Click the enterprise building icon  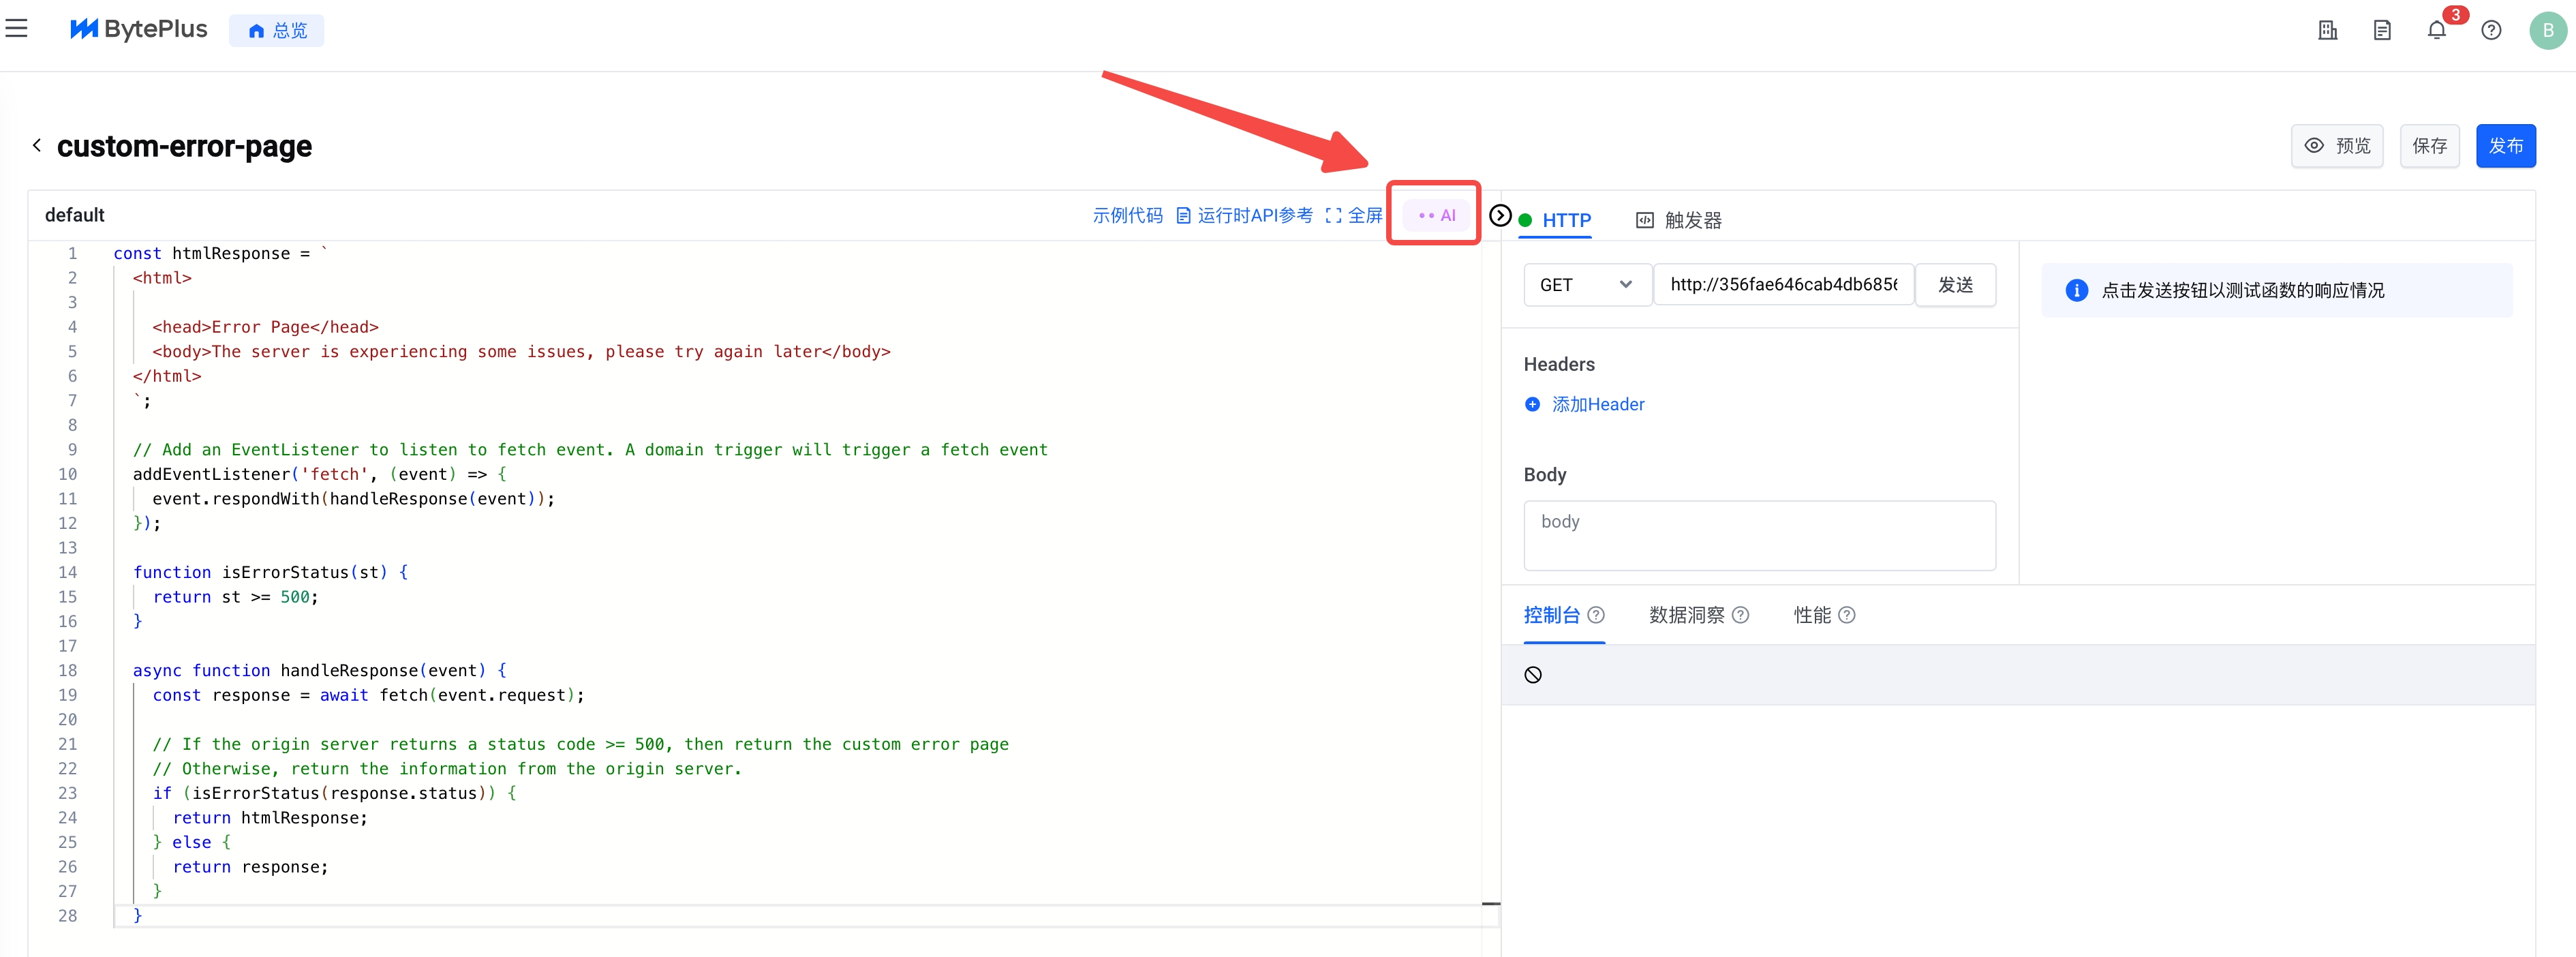click(x=2327, y=30)
